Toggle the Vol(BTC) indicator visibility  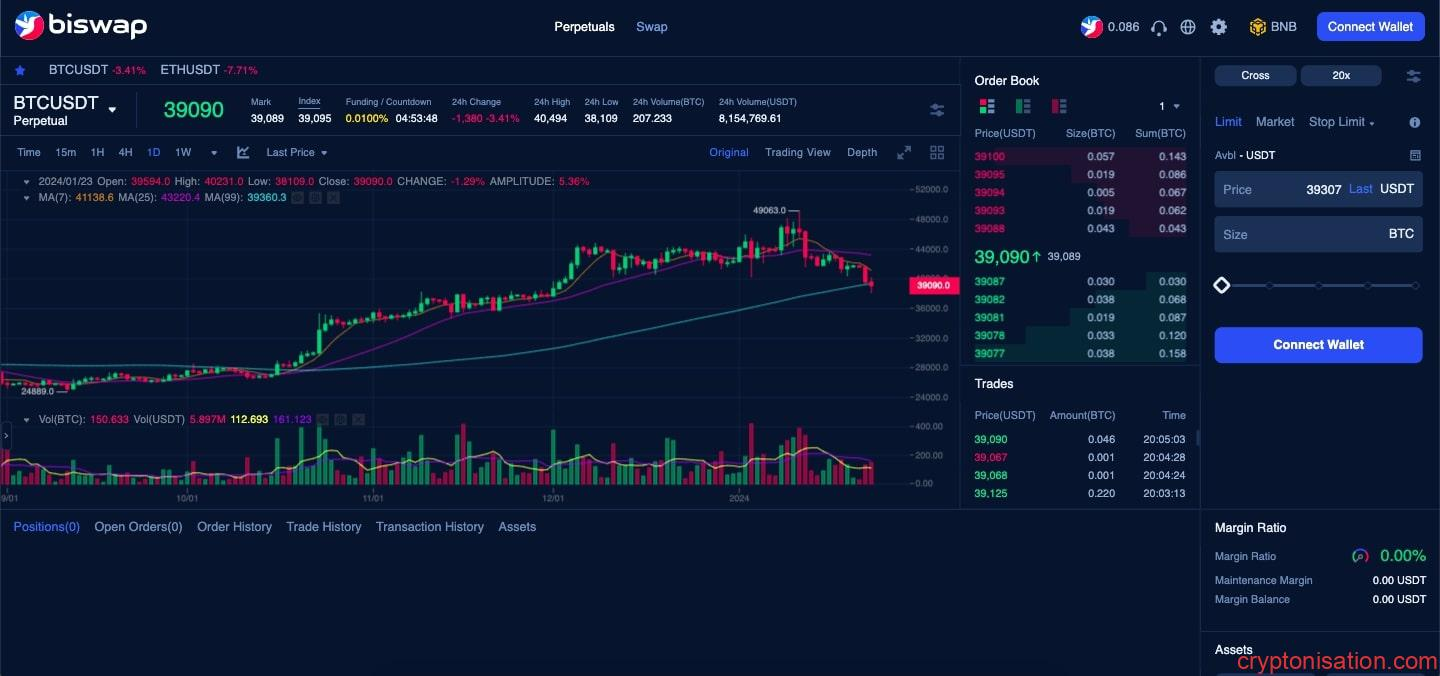322,420
